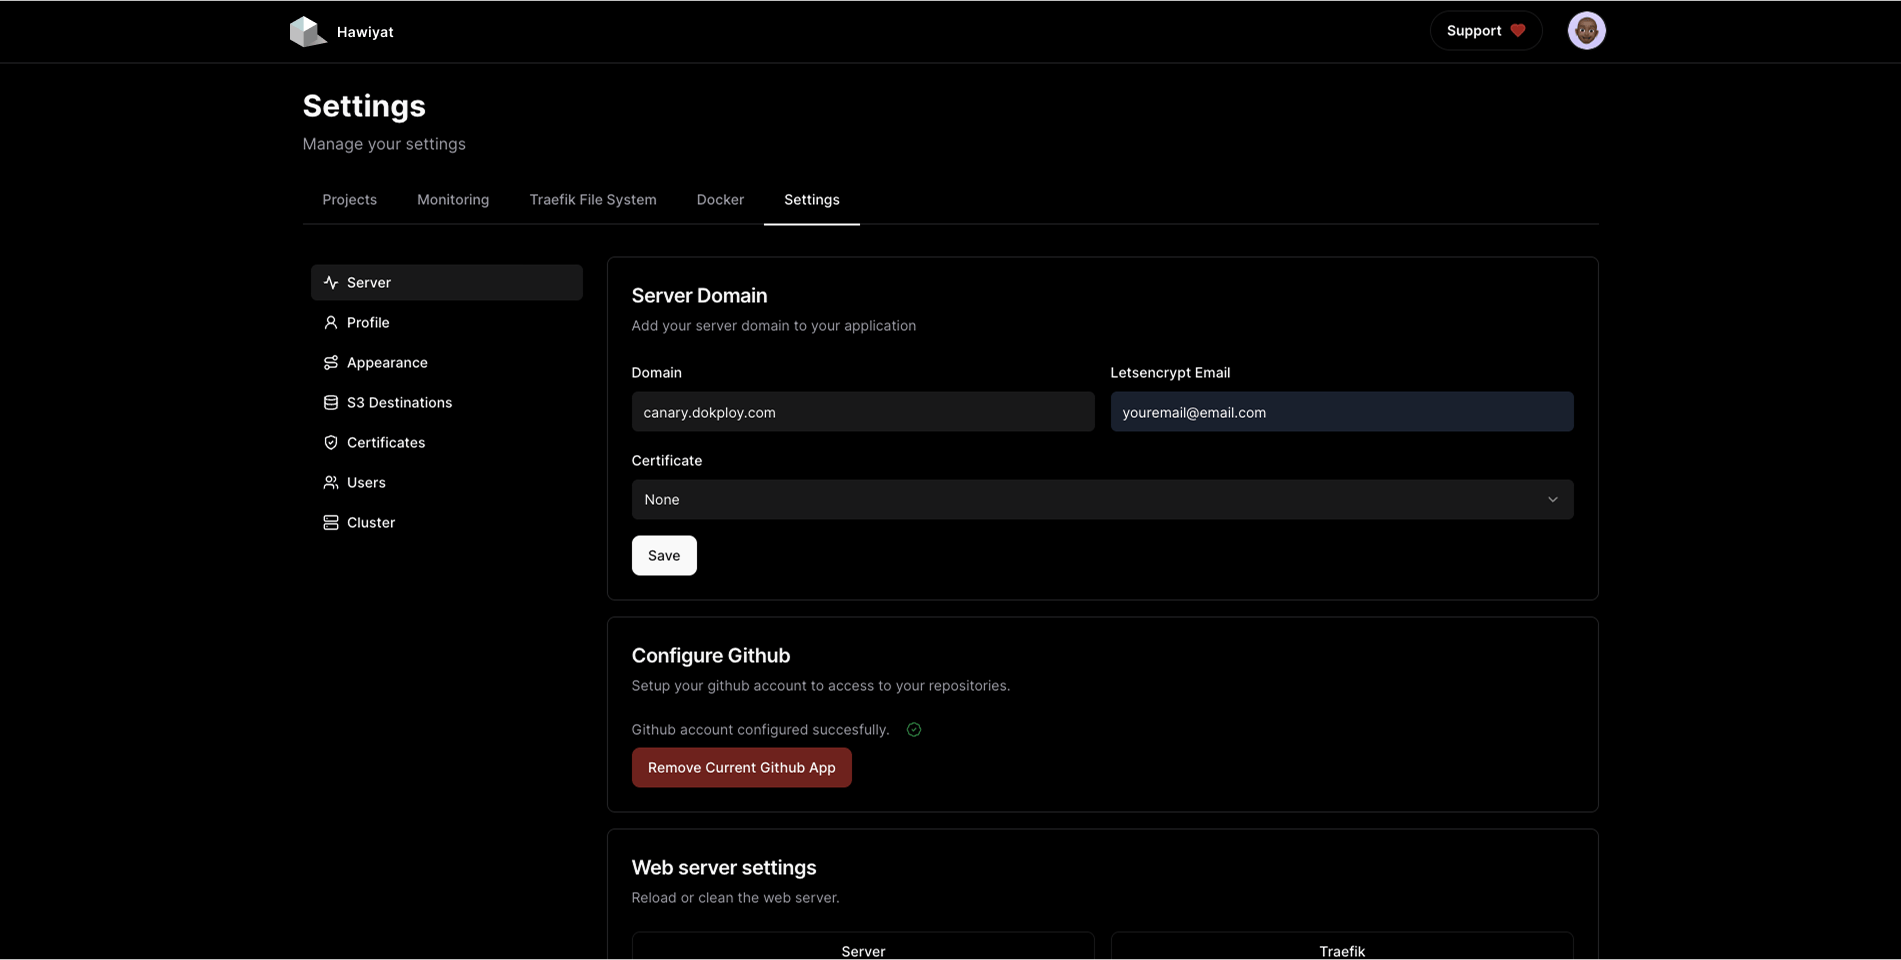Click the Server Domain heading
The width and height of the screenshot is (1901, 960).
coord(700,296)
